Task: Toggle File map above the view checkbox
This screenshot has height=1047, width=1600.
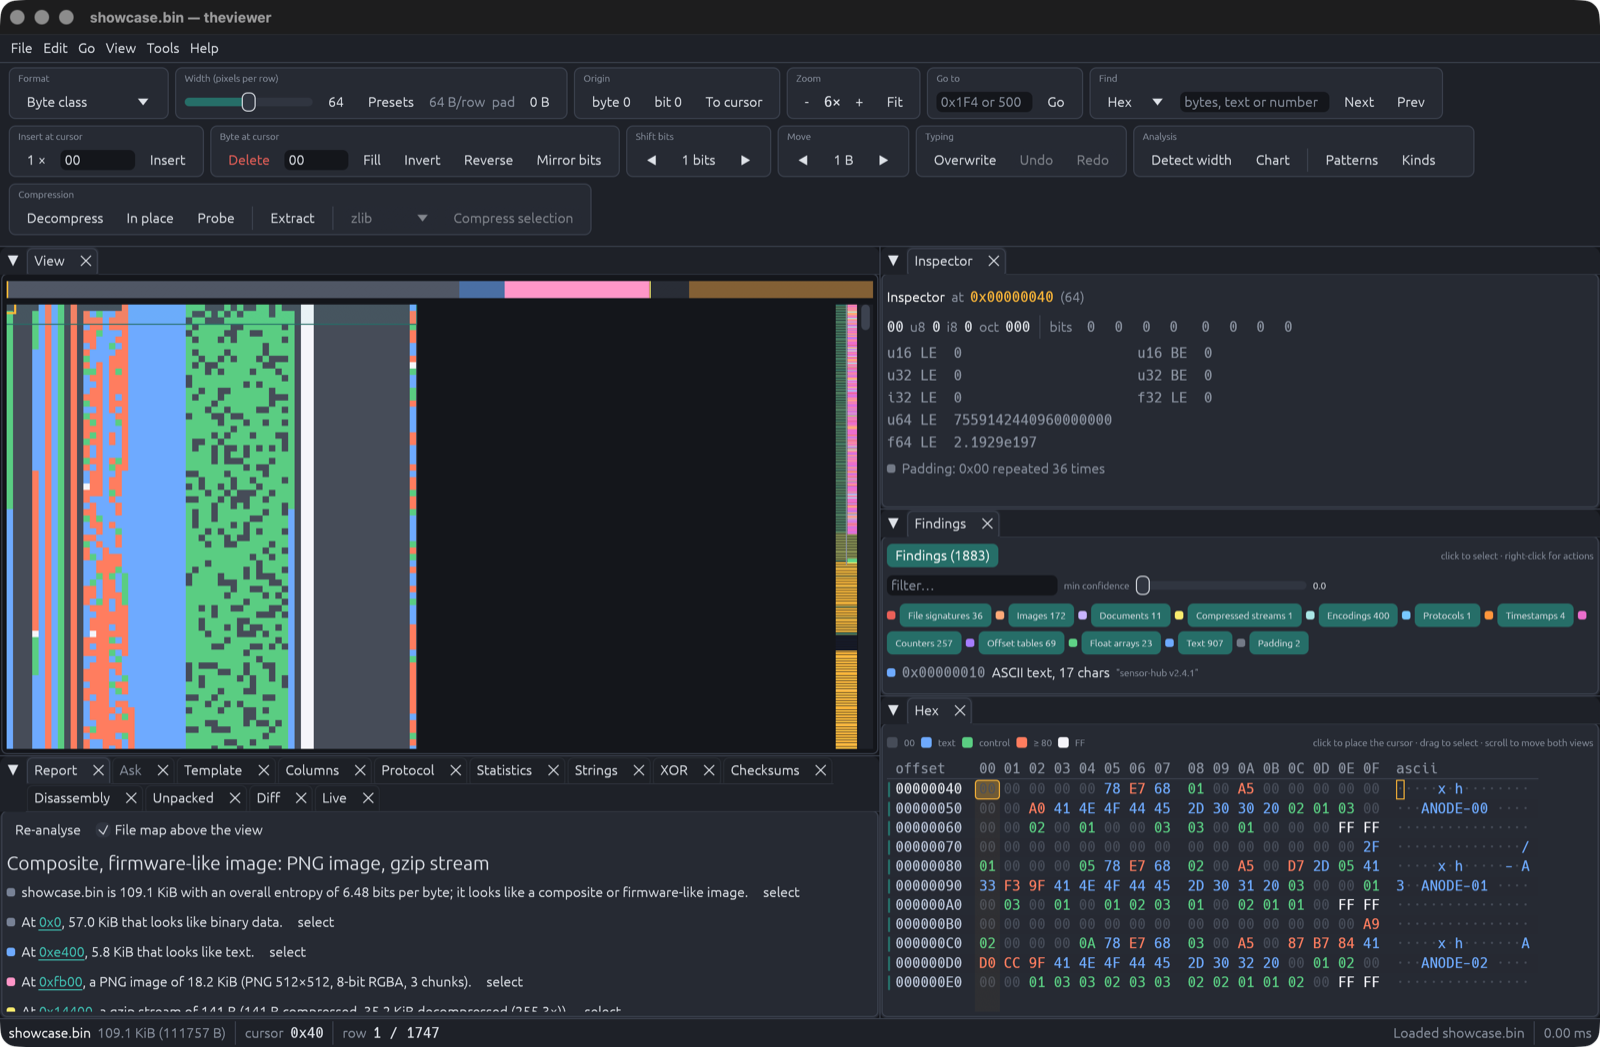Action: [x=103, y=830]
